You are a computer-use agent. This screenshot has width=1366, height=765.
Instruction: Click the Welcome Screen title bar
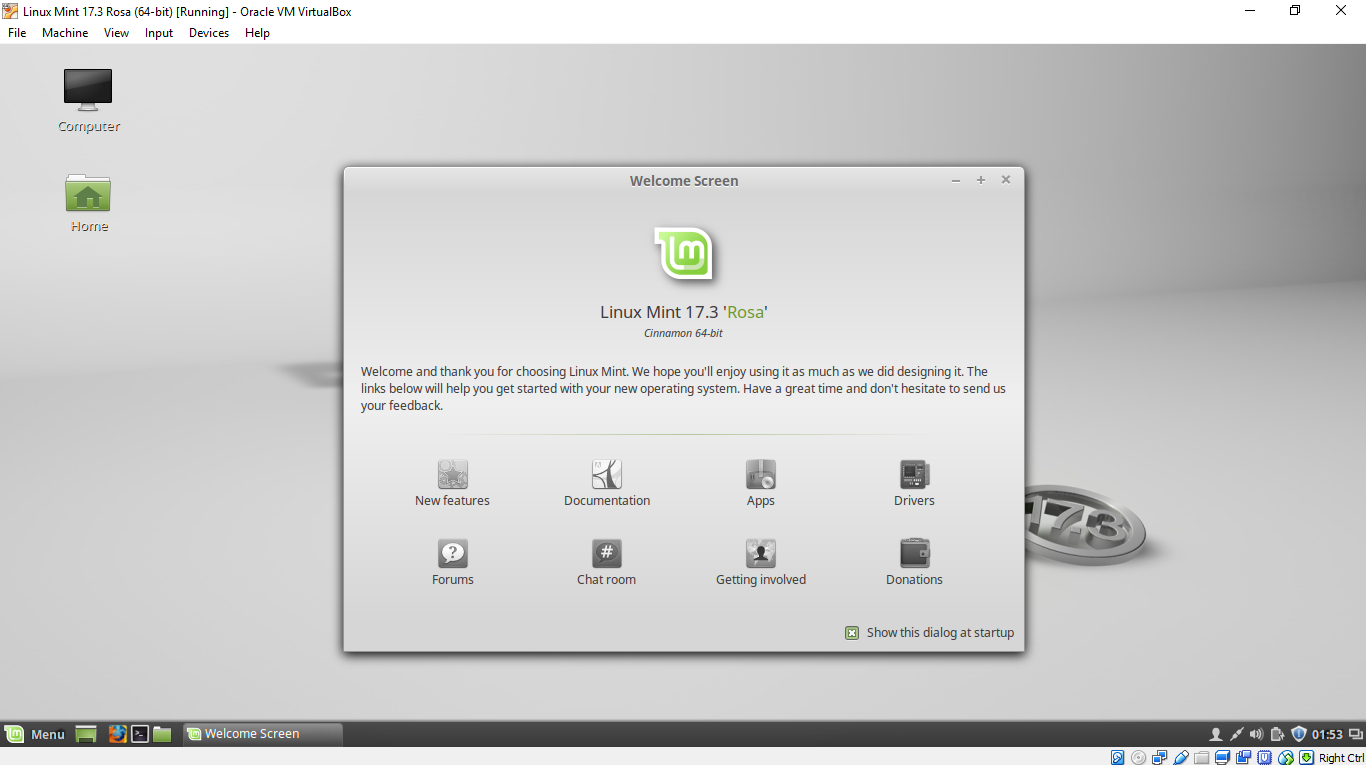[684, 181]
